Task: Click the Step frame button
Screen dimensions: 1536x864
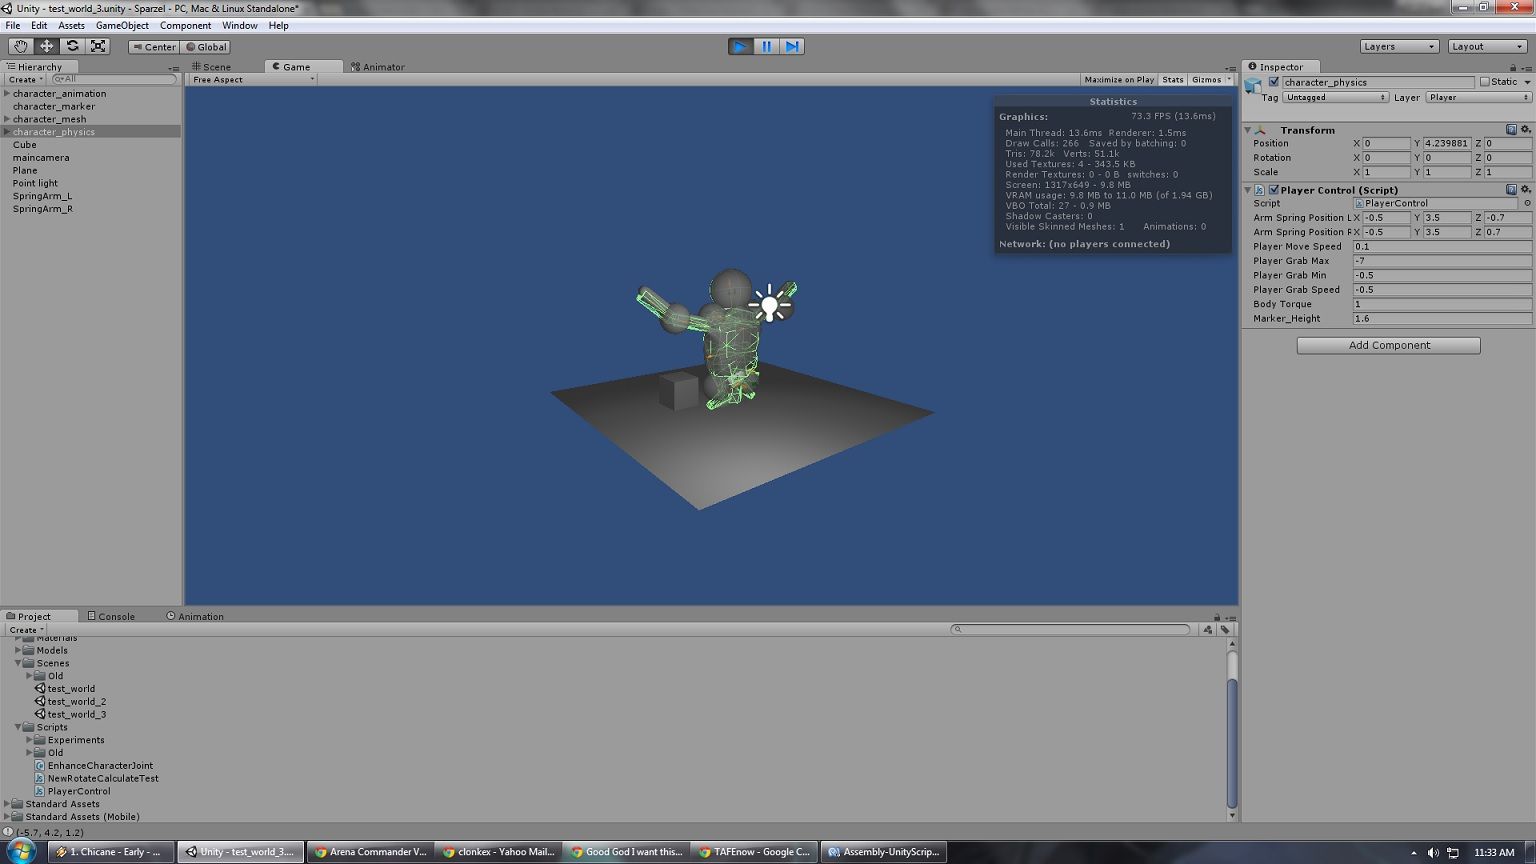Action: (792, 46)
